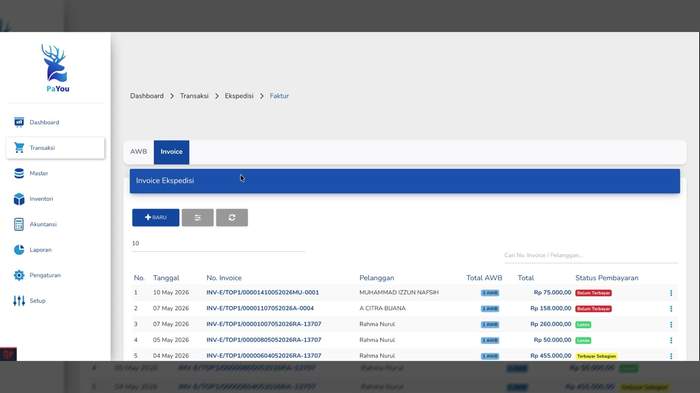Screen dimensions: 700x393
Task: Click the Master database icon
Action: pyautogui.click(x=19, y=173)
